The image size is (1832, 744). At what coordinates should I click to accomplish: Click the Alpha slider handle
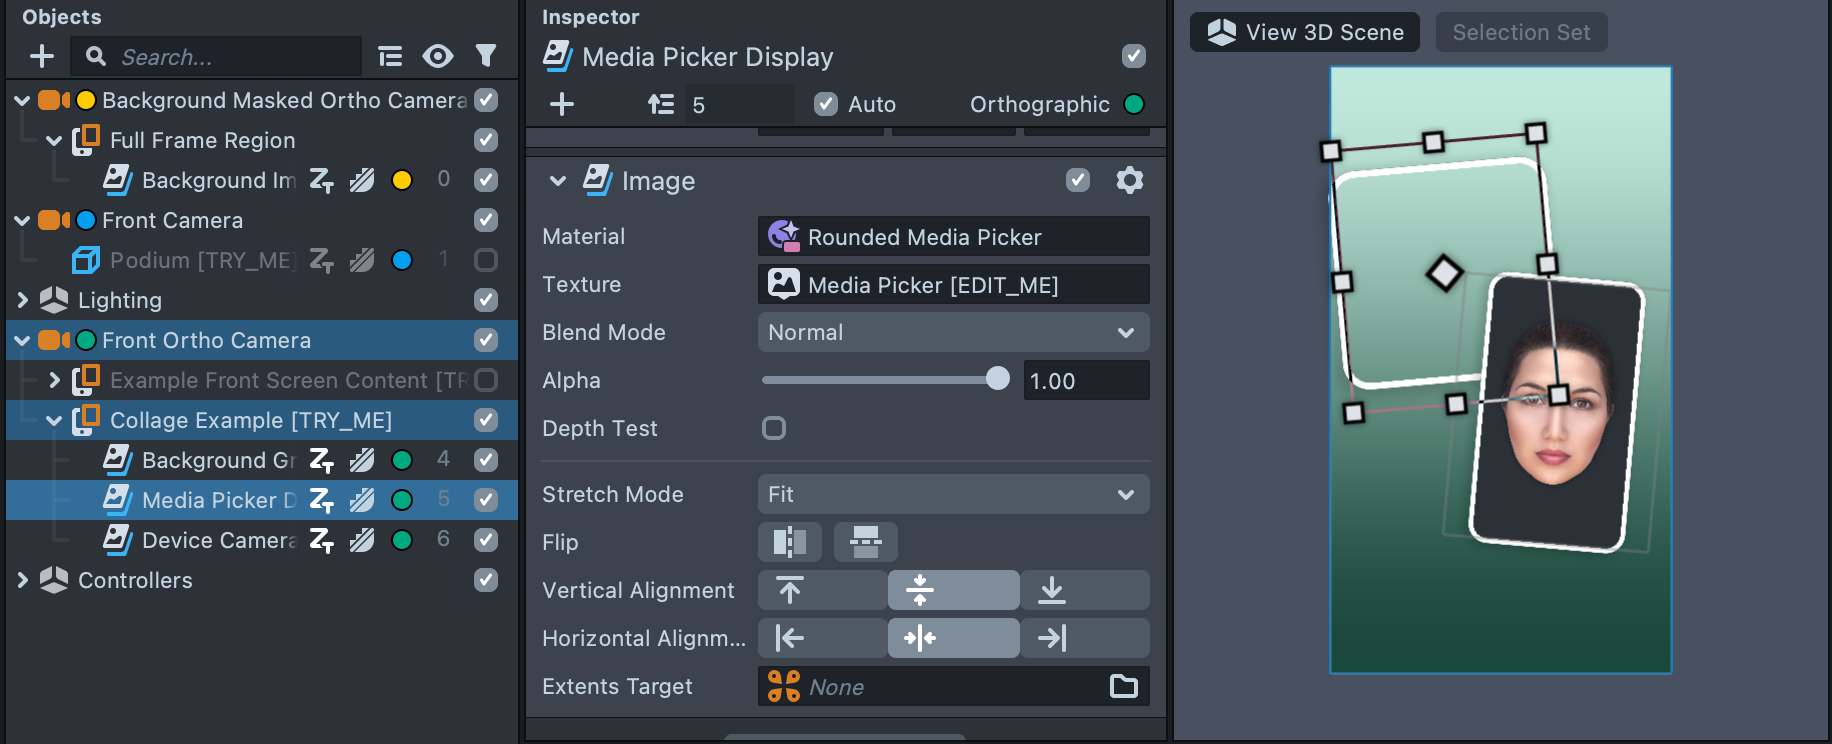(997, 379)
